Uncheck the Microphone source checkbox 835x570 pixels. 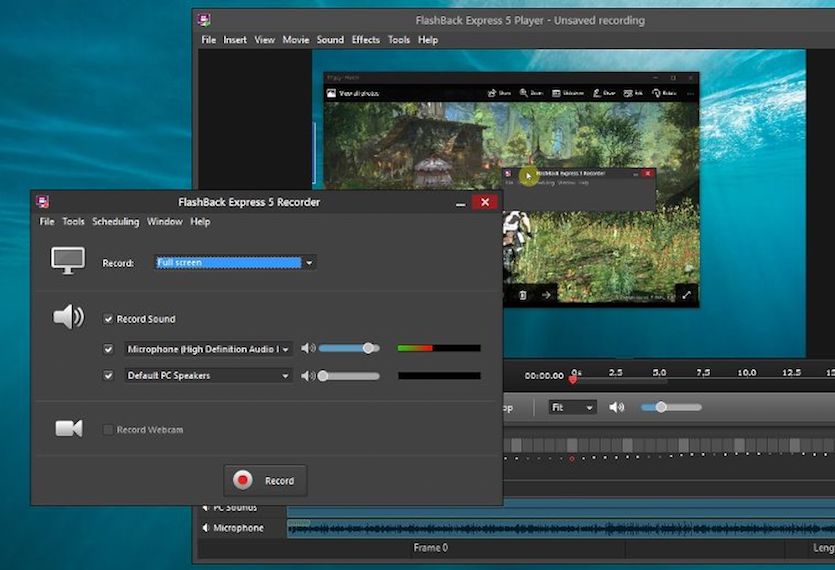[x=108, y=349]
